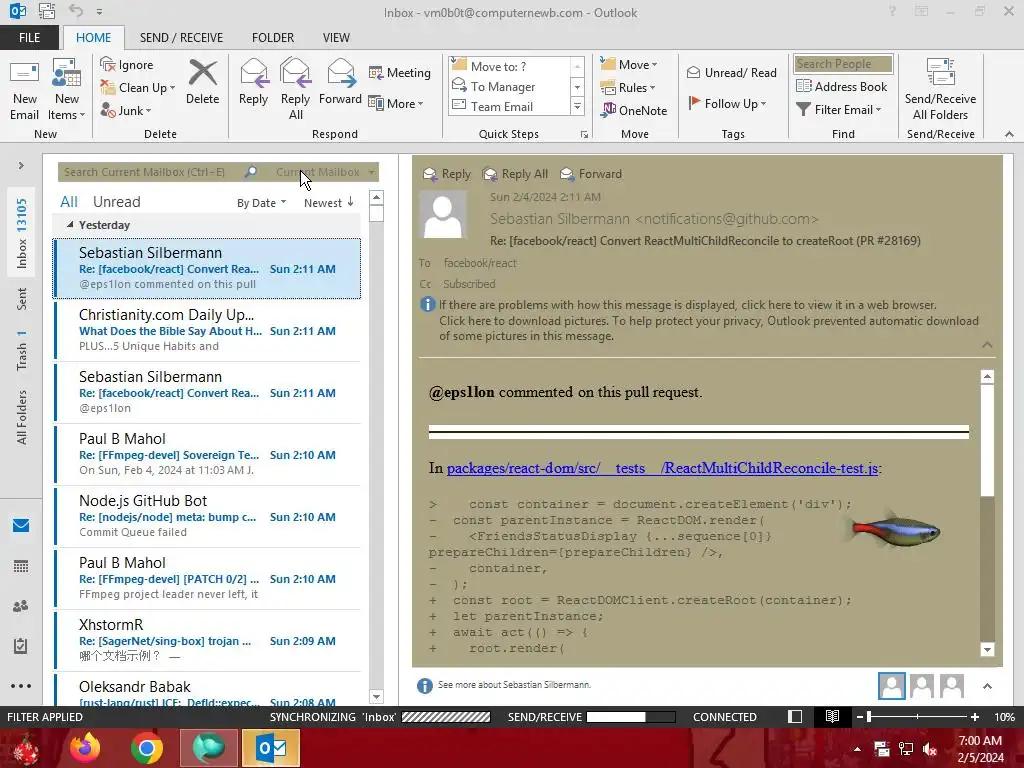Open the Node.js GitHub Bot email
Image resolution: width=1024 pixels, height=768 pixels.
pos(208,517)
